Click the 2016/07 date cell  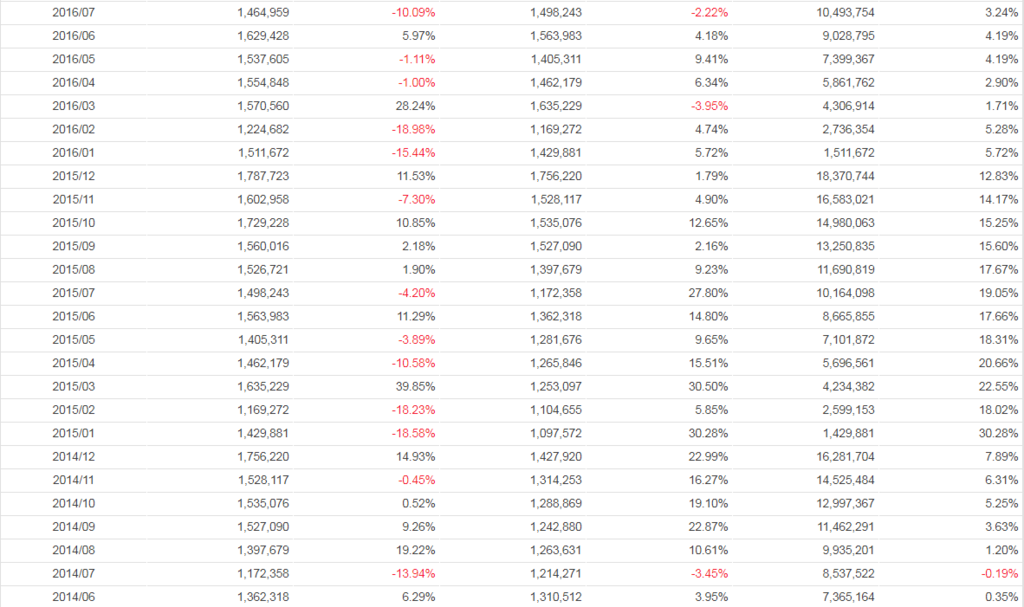click(x=72, y=12)
